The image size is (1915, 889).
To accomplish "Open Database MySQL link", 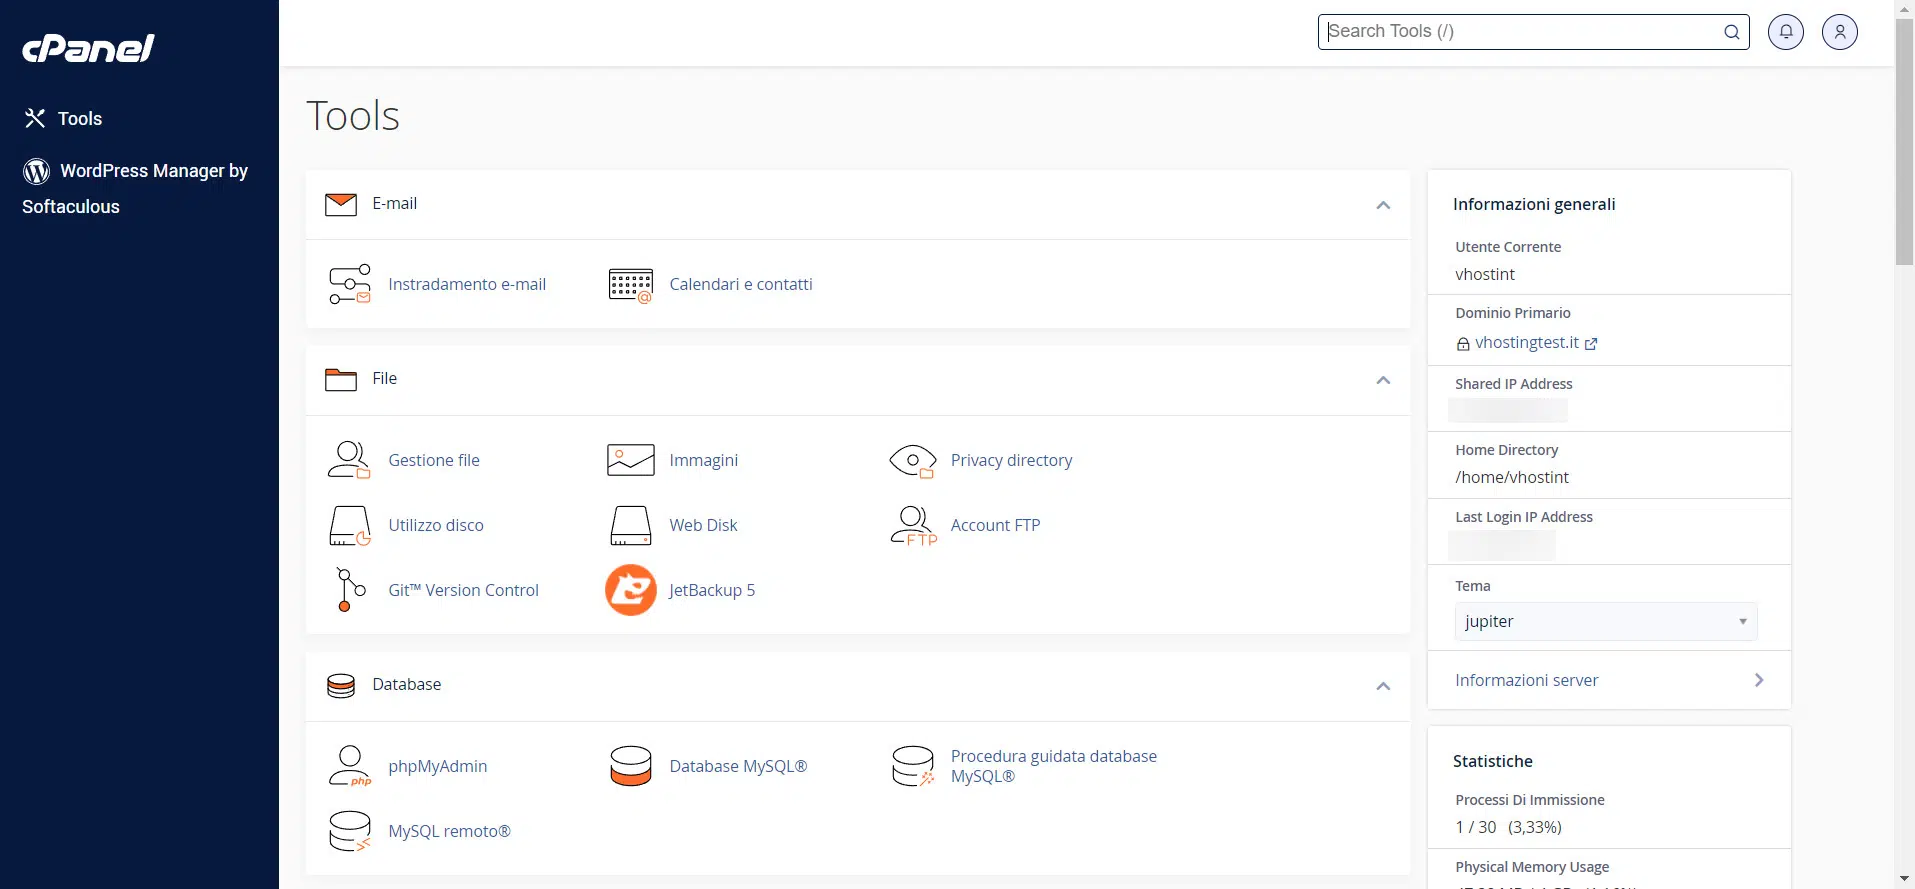I will click(x=738, y=766).
